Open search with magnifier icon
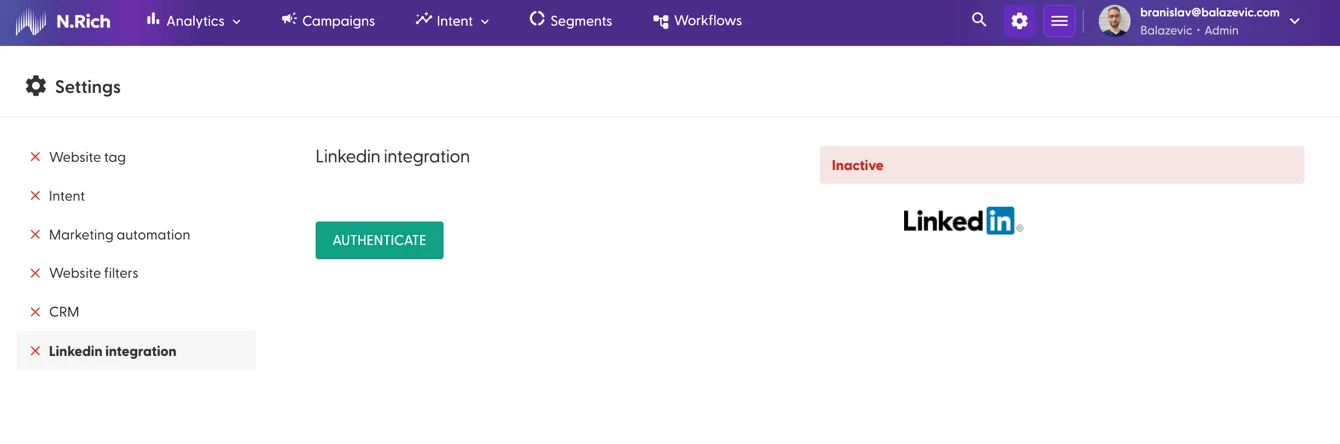The height and width of the screenshot is (444, 1340). tap(979, 20)
